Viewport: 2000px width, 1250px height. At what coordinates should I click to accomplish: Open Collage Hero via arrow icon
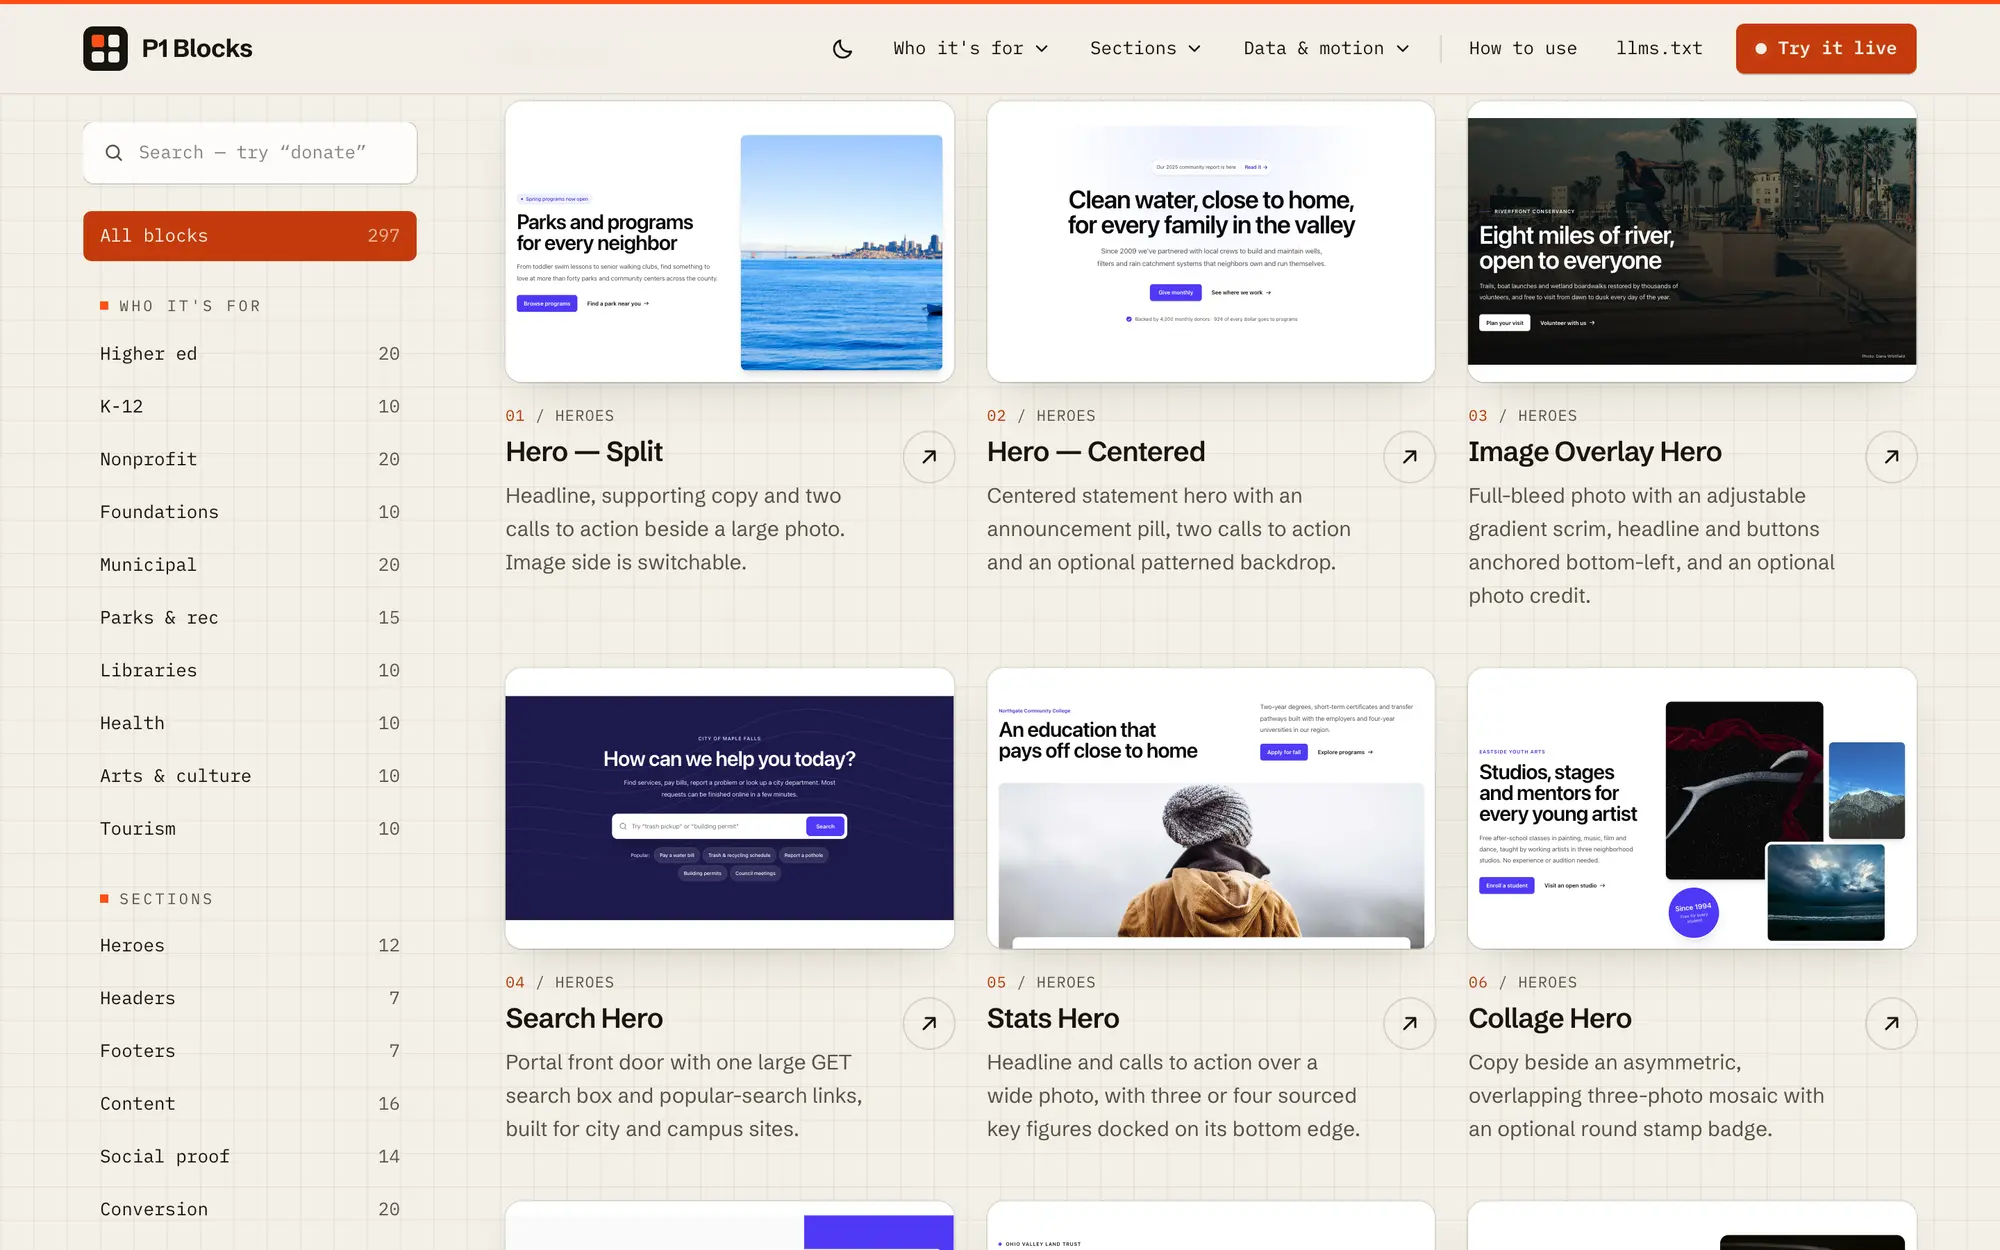tap(1892, 1024)
